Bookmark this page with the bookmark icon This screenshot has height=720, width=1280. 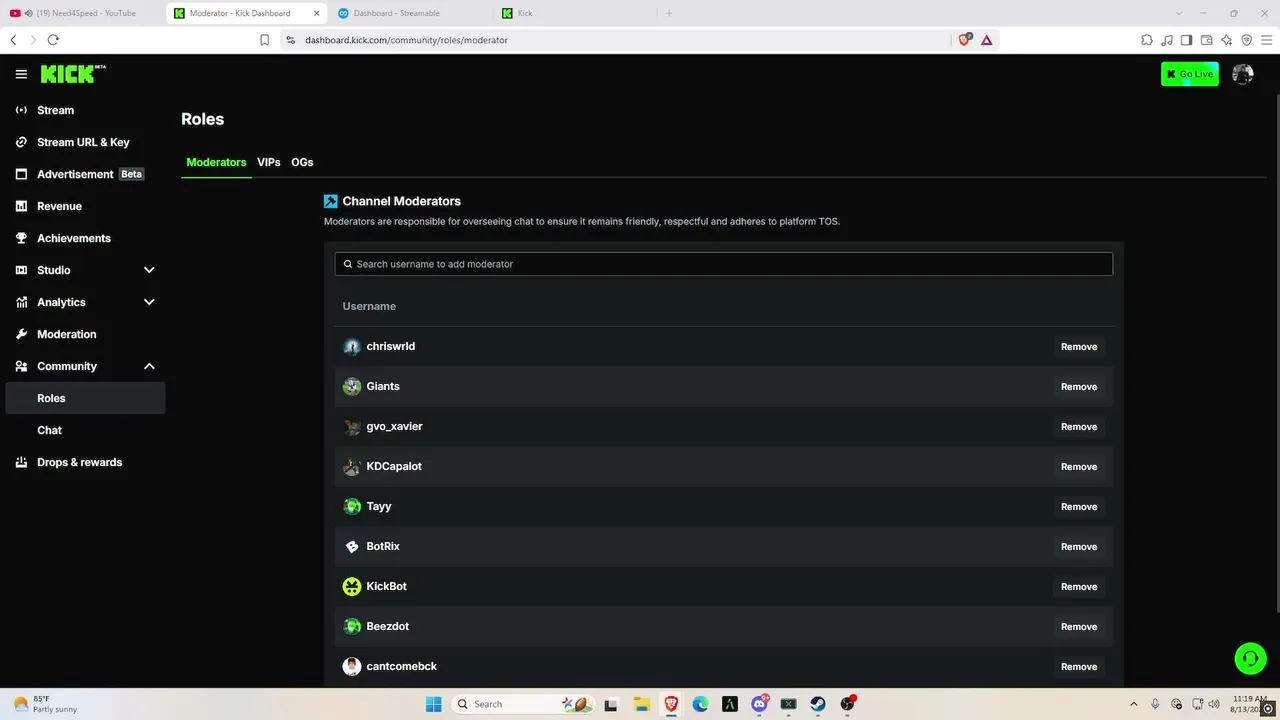point(264,40)
